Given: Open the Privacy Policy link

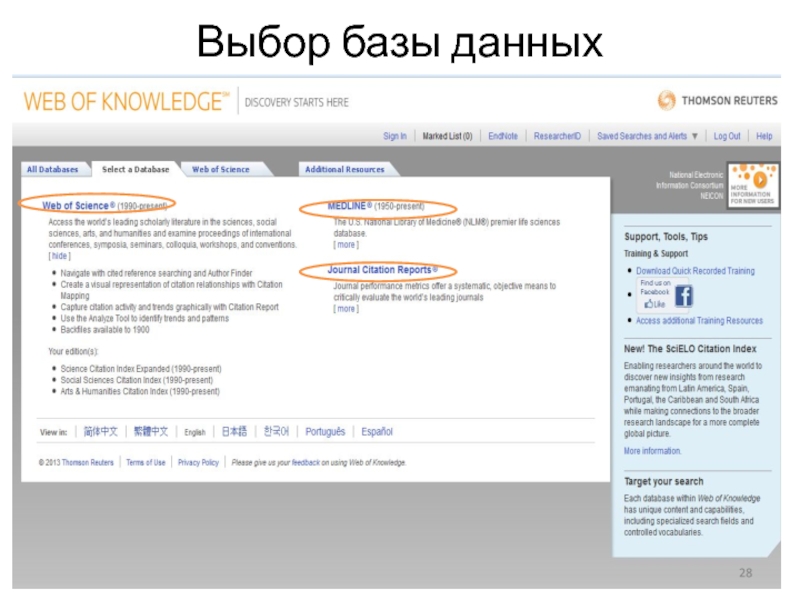Looking at the screenshot, I should (198, 463).
